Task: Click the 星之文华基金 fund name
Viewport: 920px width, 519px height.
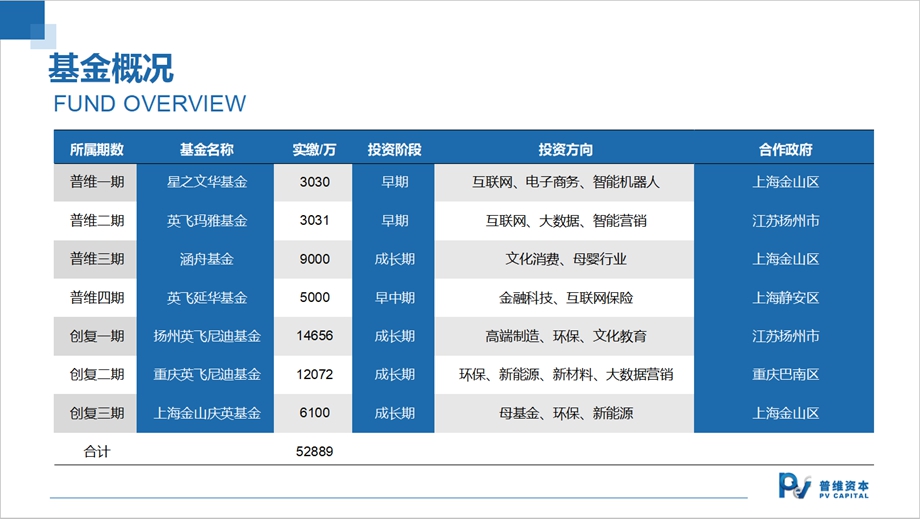Action: (207, 182)
